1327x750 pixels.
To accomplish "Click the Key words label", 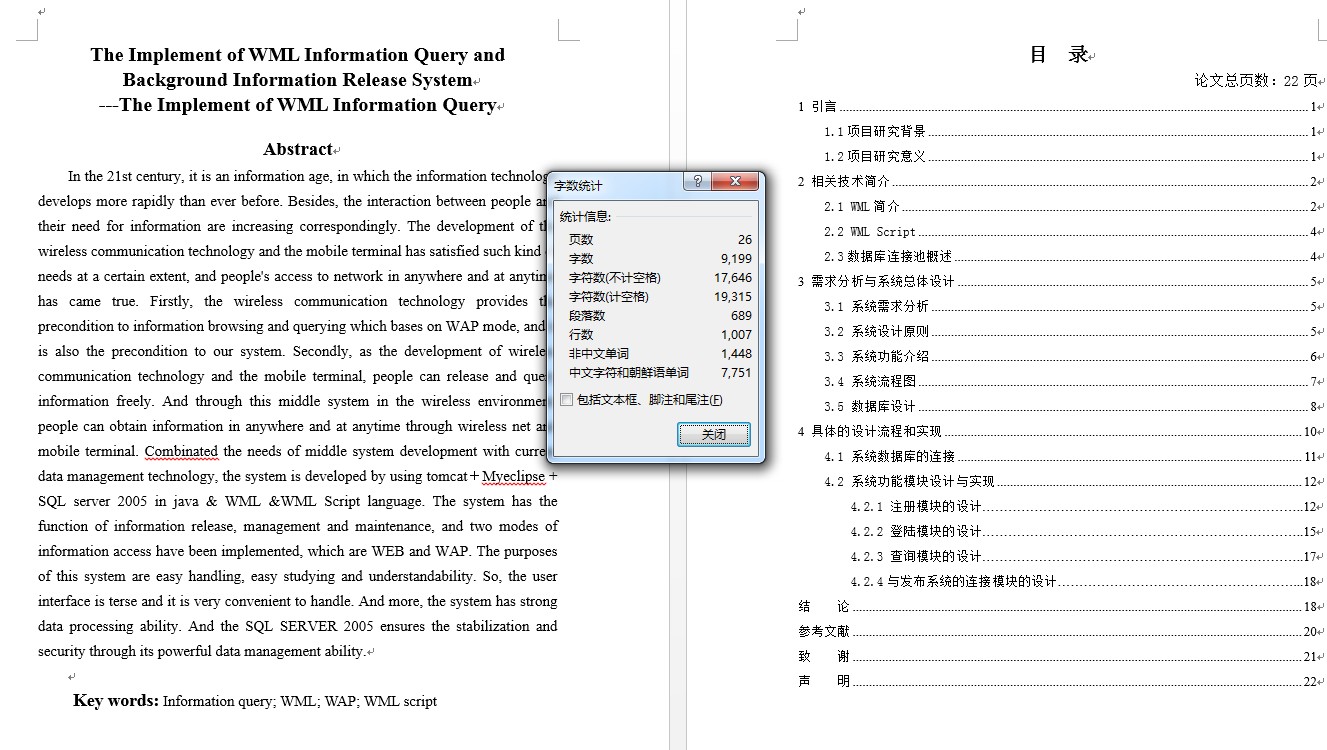I will click(116, 700).
